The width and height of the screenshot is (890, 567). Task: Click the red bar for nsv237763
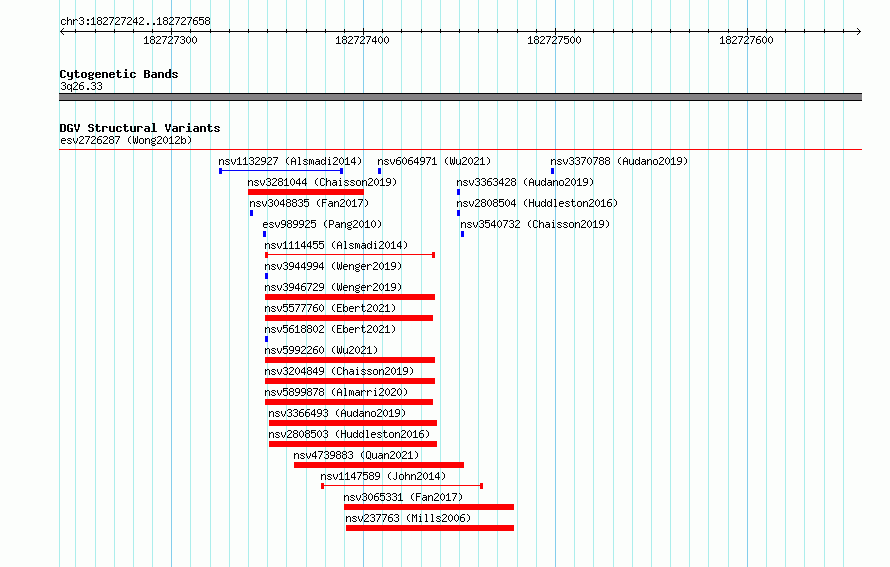click(x=430, y=528)
